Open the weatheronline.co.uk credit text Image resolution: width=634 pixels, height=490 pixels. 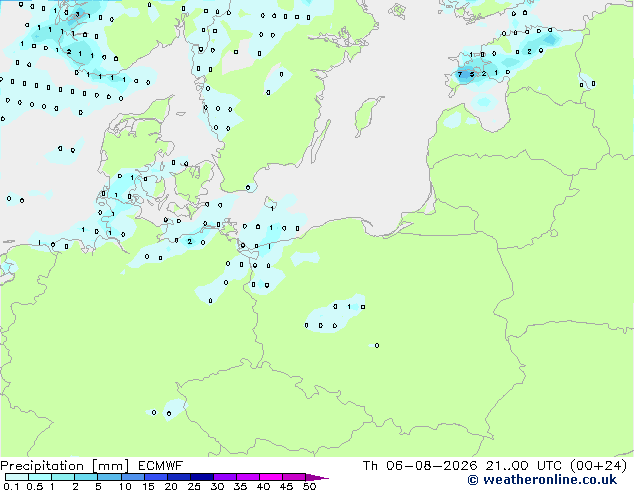[x=542, y=480]
